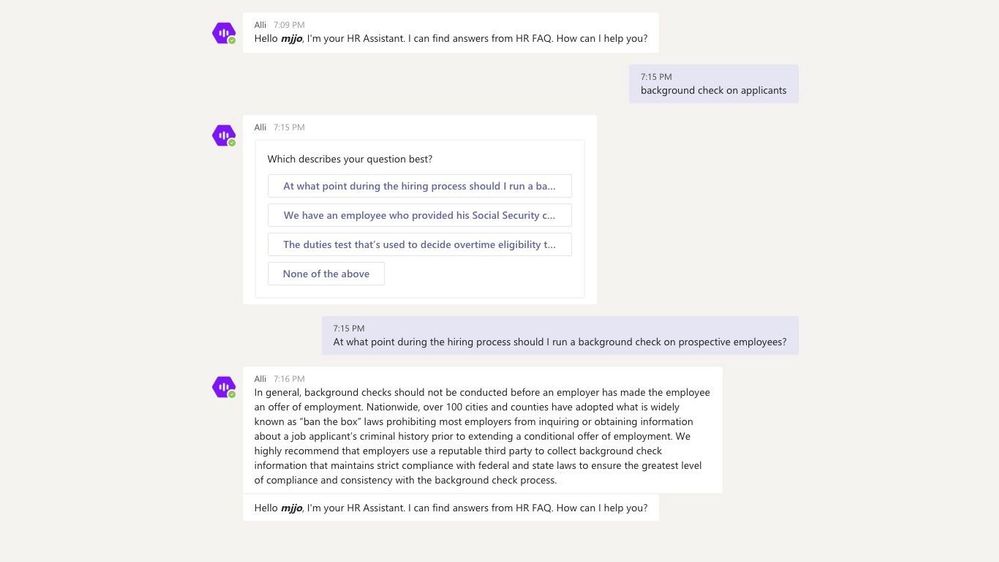
Task: Select the 'employee who provided his Social Security' option
Action: pos(420,215)
